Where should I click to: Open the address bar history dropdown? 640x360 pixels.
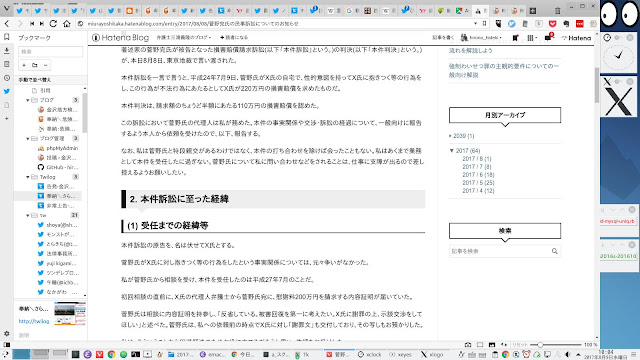476,24
